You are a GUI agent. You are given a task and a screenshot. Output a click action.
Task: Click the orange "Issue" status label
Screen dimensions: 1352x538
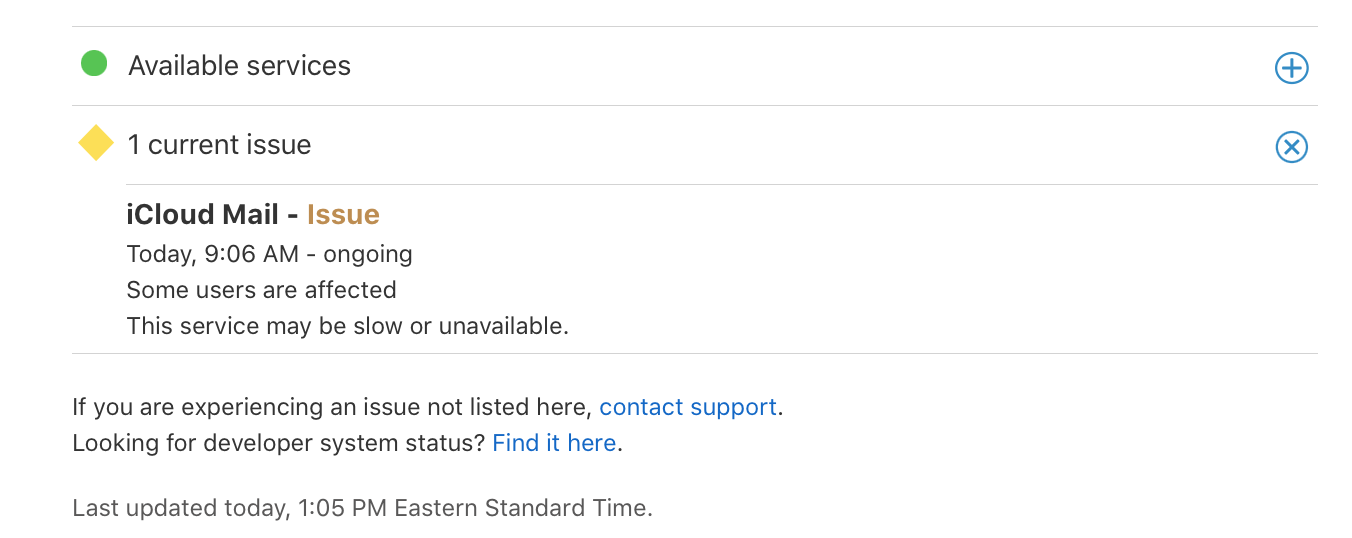click(x=343, y=215)
